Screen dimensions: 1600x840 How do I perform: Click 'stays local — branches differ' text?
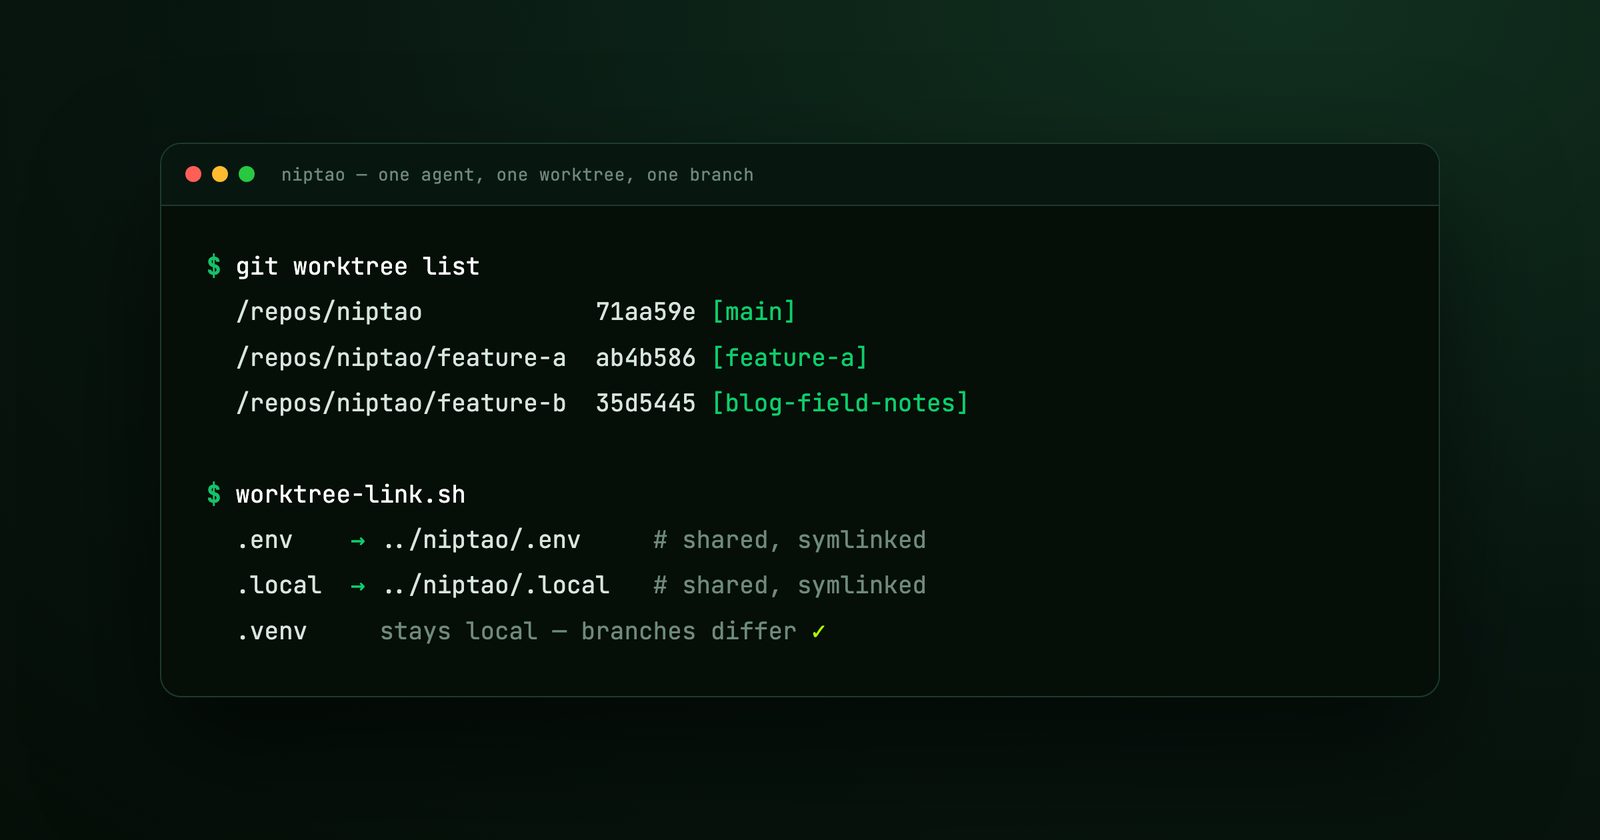[x=588, y=632]
